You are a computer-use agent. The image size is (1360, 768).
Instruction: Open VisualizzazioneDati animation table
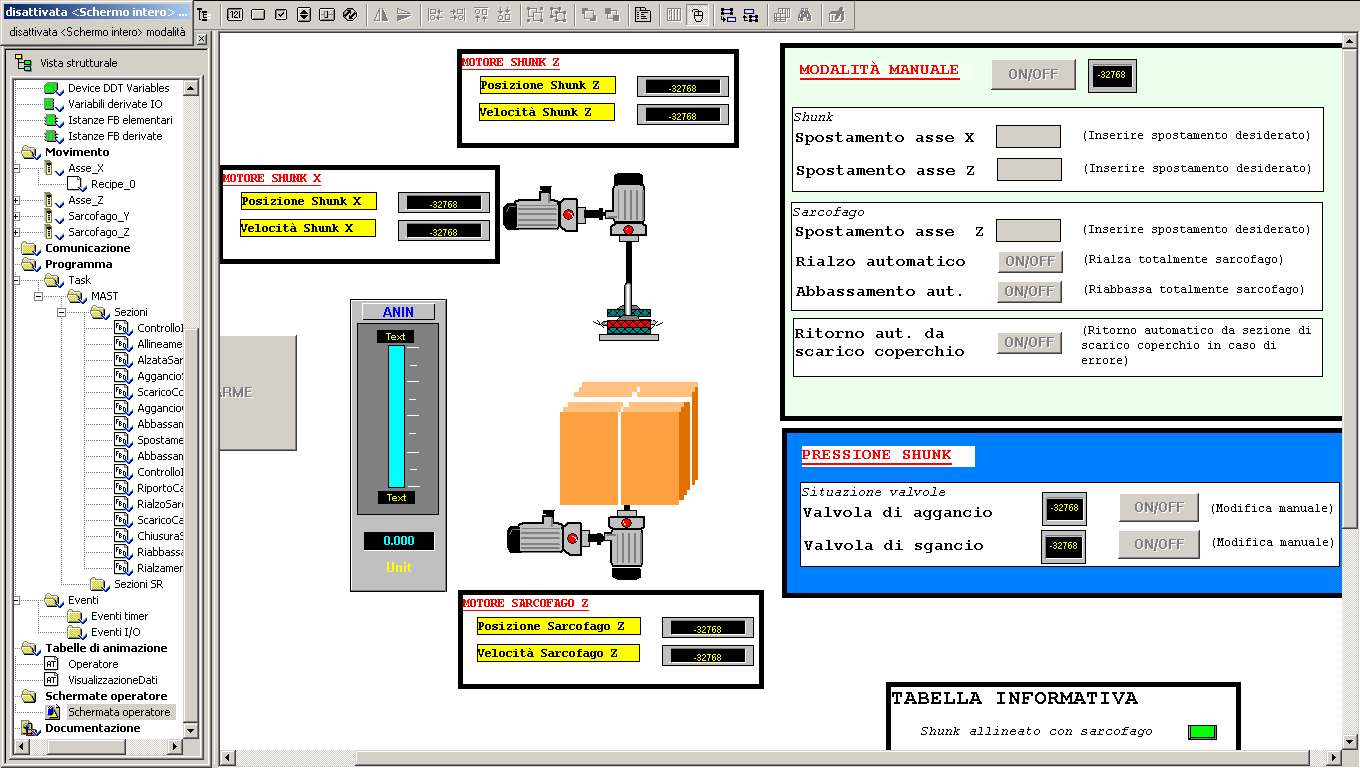[x=113, y=680]
